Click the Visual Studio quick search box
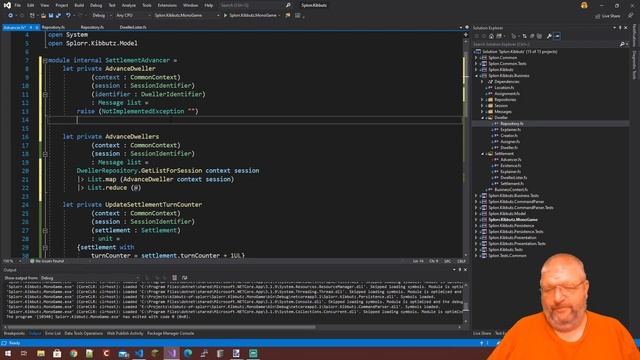The height and width of the screenshot is (360, 640). click(x=251, y=5)
